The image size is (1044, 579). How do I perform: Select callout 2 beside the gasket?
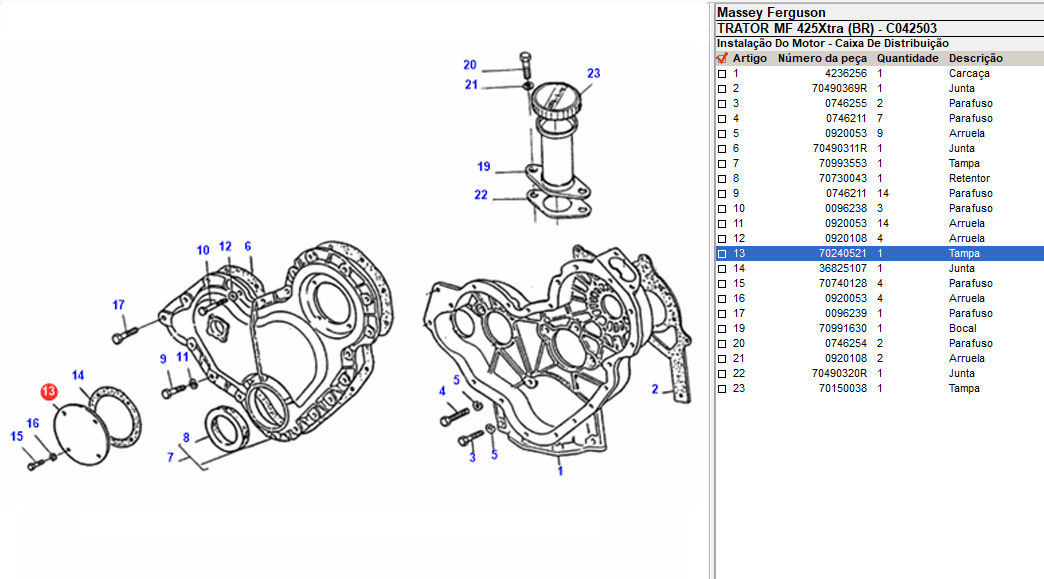655,389
